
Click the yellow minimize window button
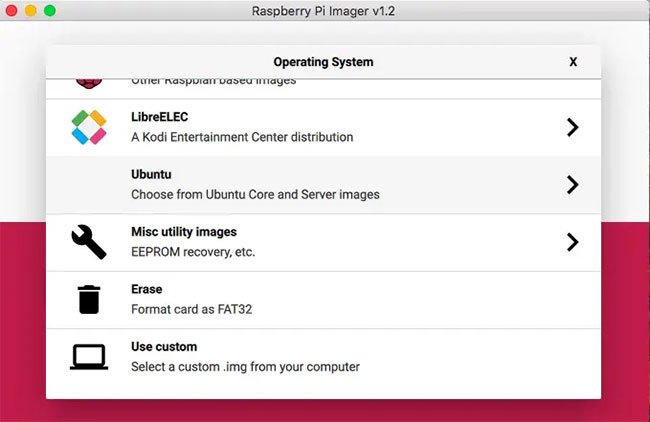(x=31, y=11)
